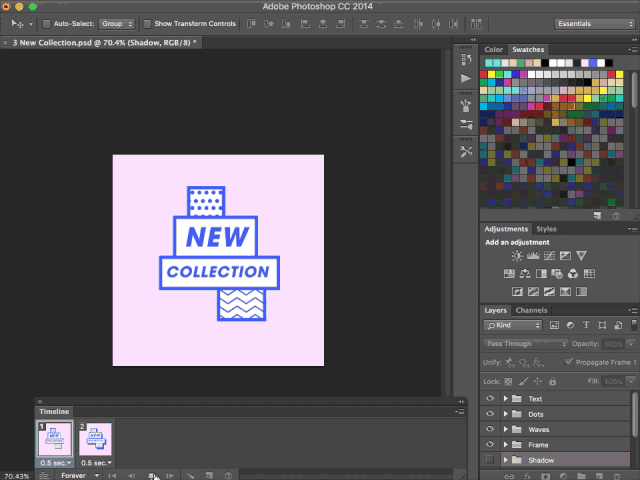Select the Timeline tab
Screen dimensions: 640x480
[54, 411]
